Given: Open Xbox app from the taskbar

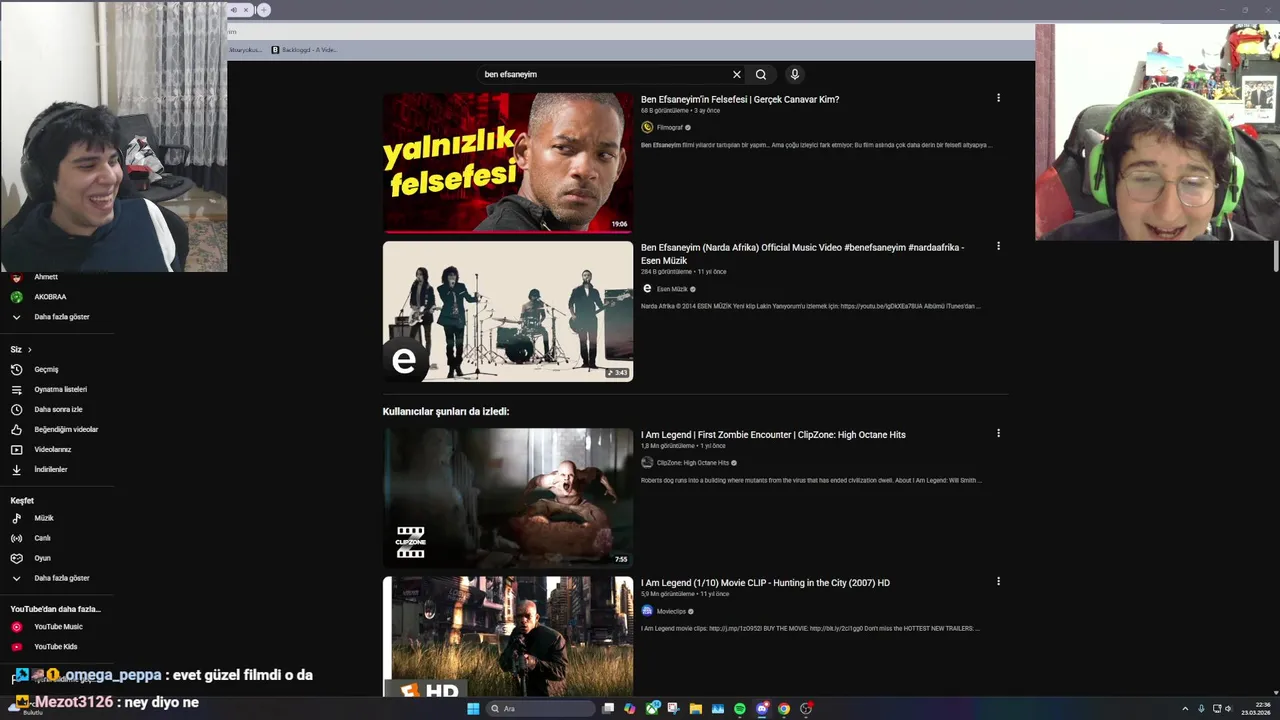Looking at the screenshot, I should tap(652, 709).
